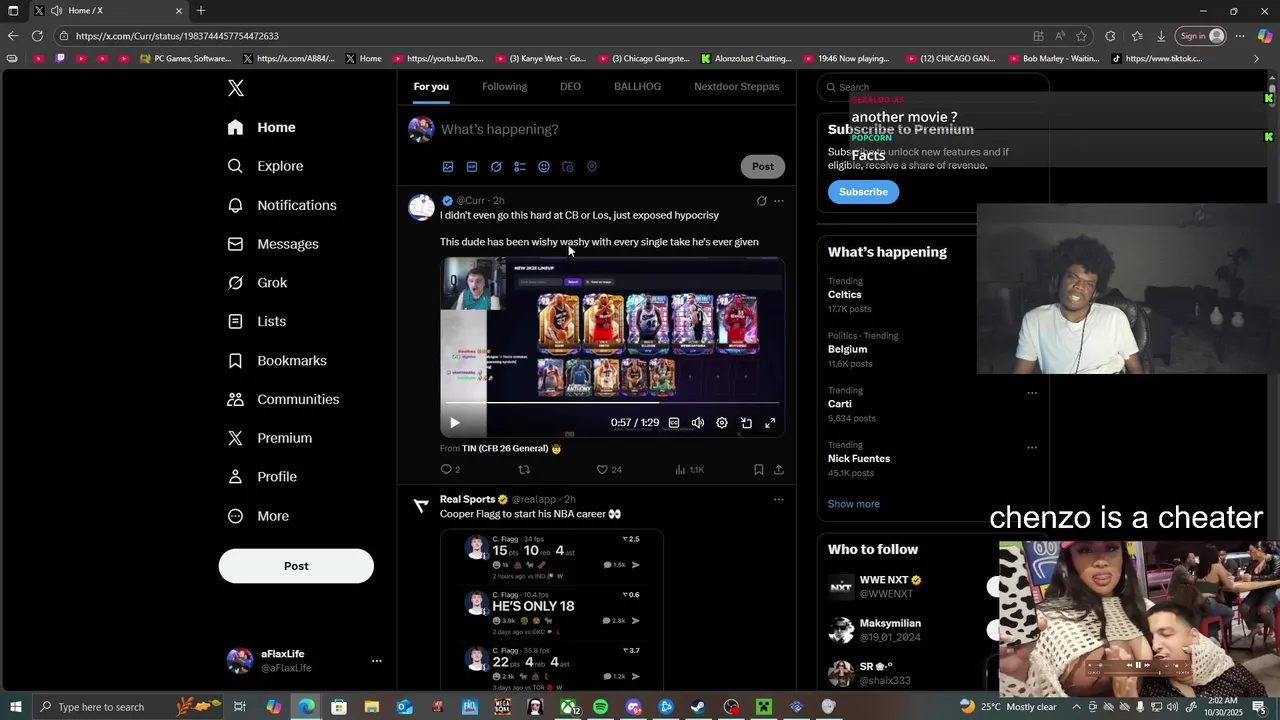Switch to the Following tab

pos(504,87)
